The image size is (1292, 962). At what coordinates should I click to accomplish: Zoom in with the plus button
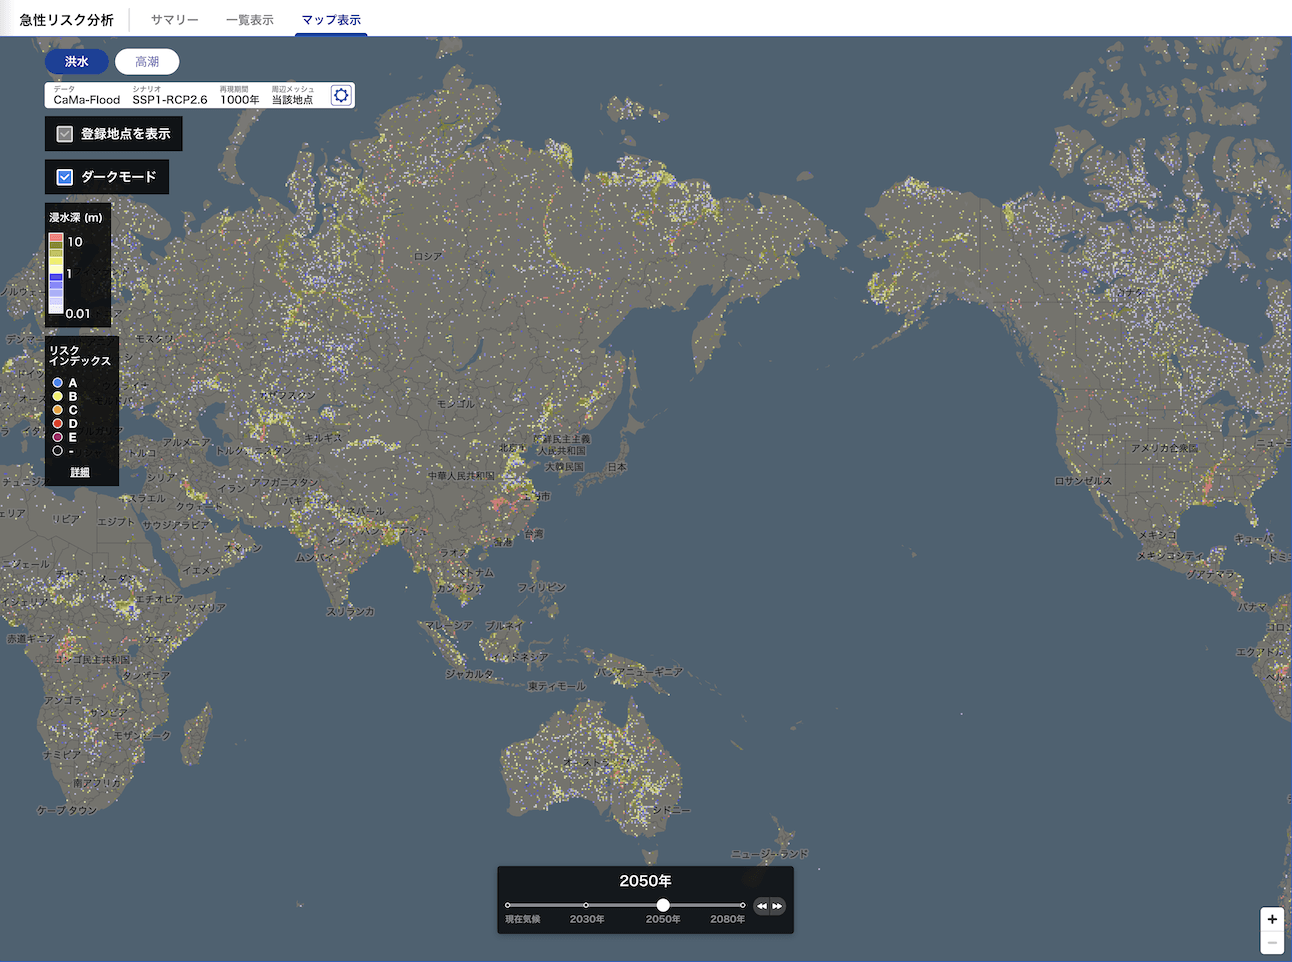[x=1272, y=919]
